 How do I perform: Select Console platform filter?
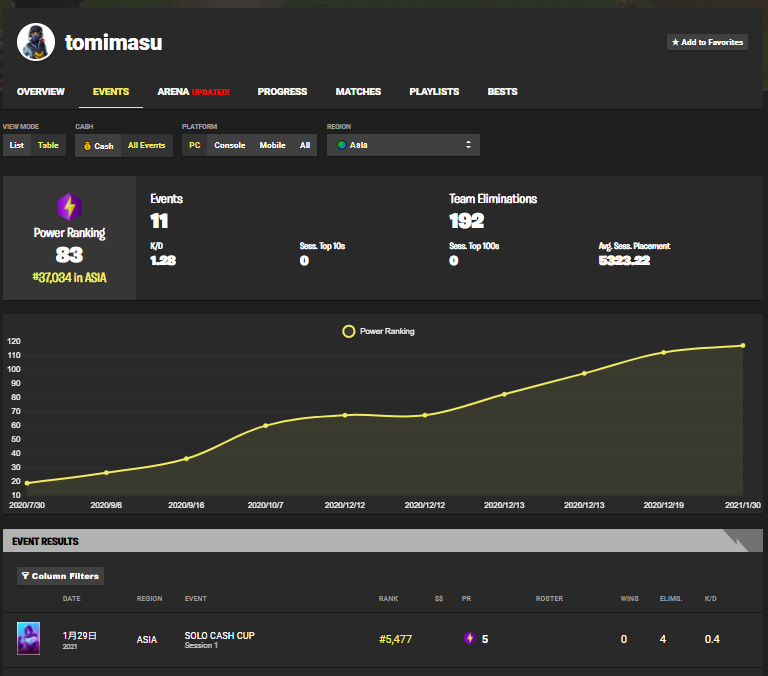coord(230,145)
